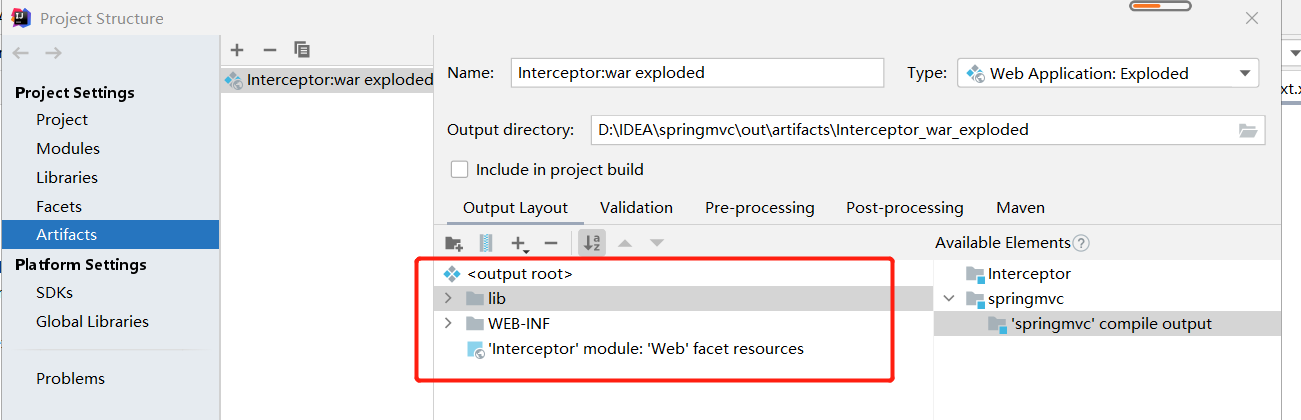
Task: Click the remove artifact minus icon
Action: [269, 49]
